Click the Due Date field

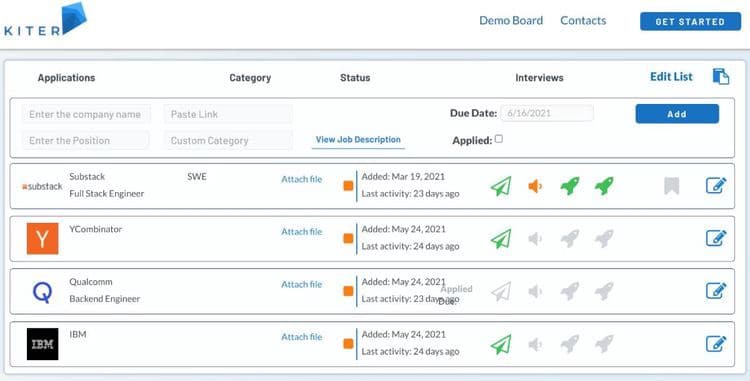(547, 113)
